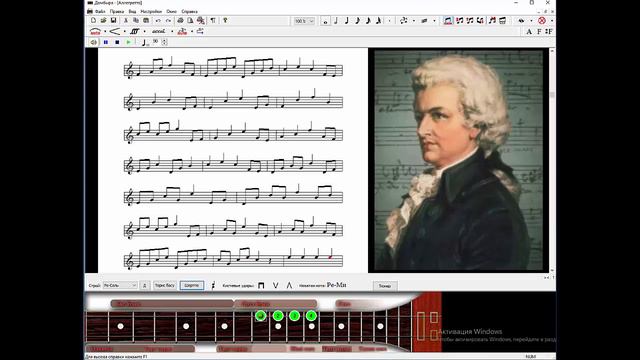Viewport: 640px width, 360px height.
Task: Open the Окно menu
Action: coord(171,11)
